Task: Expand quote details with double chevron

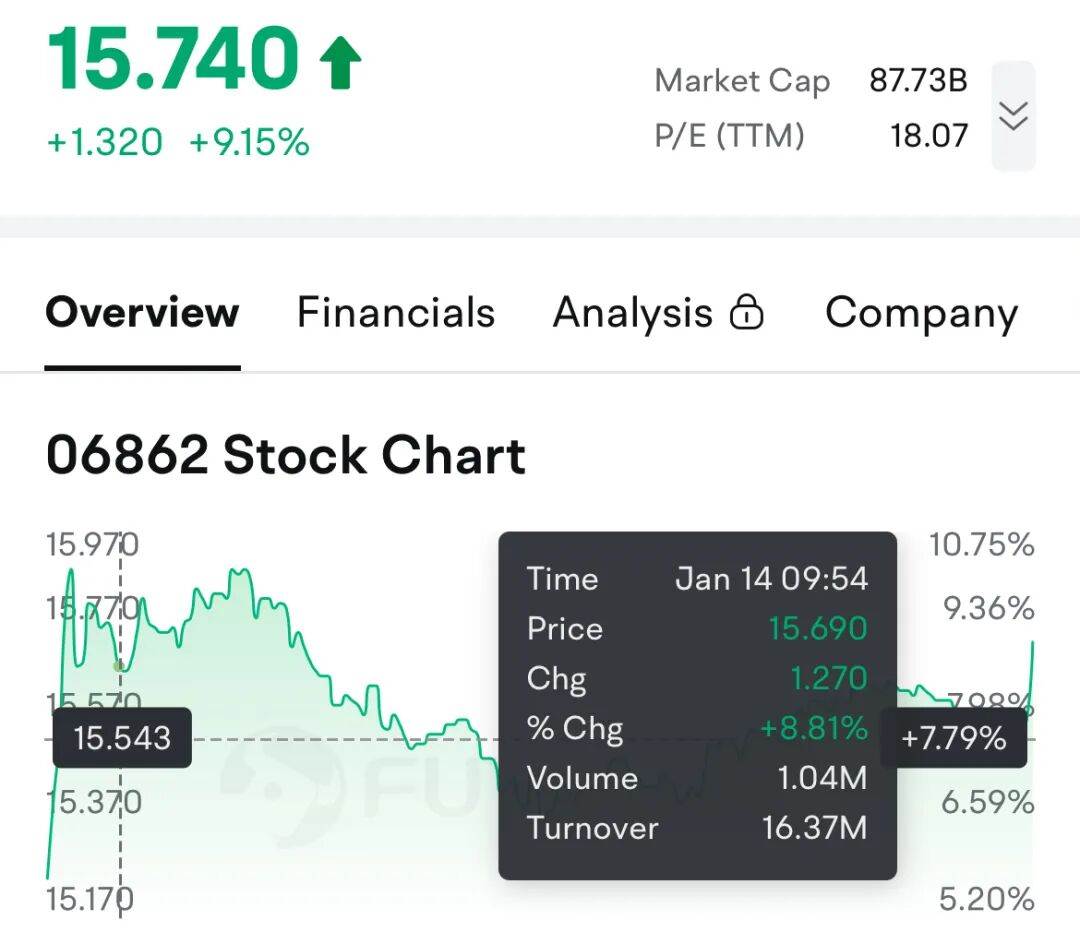Action: coord(1013,116)
